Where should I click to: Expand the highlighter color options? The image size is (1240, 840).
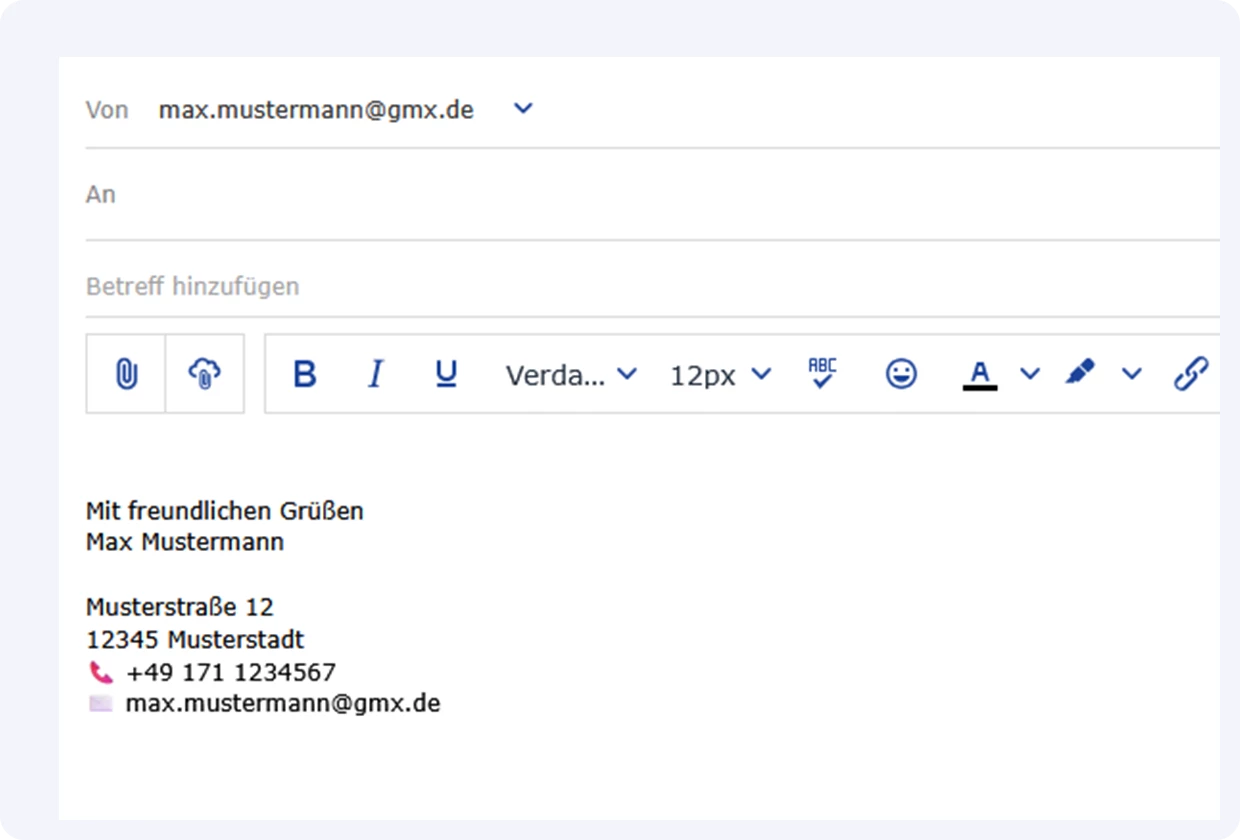1131,373
